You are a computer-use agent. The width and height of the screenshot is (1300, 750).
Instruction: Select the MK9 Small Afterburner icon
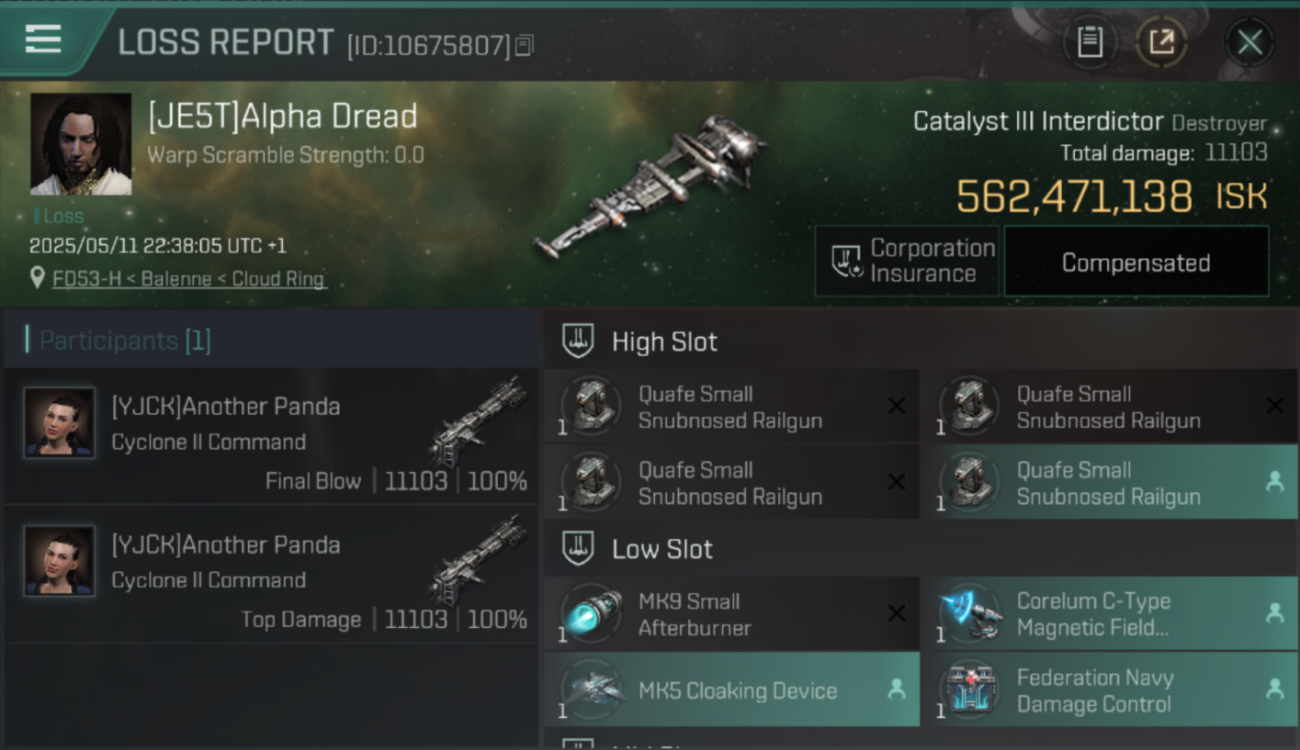pos(591,614)
